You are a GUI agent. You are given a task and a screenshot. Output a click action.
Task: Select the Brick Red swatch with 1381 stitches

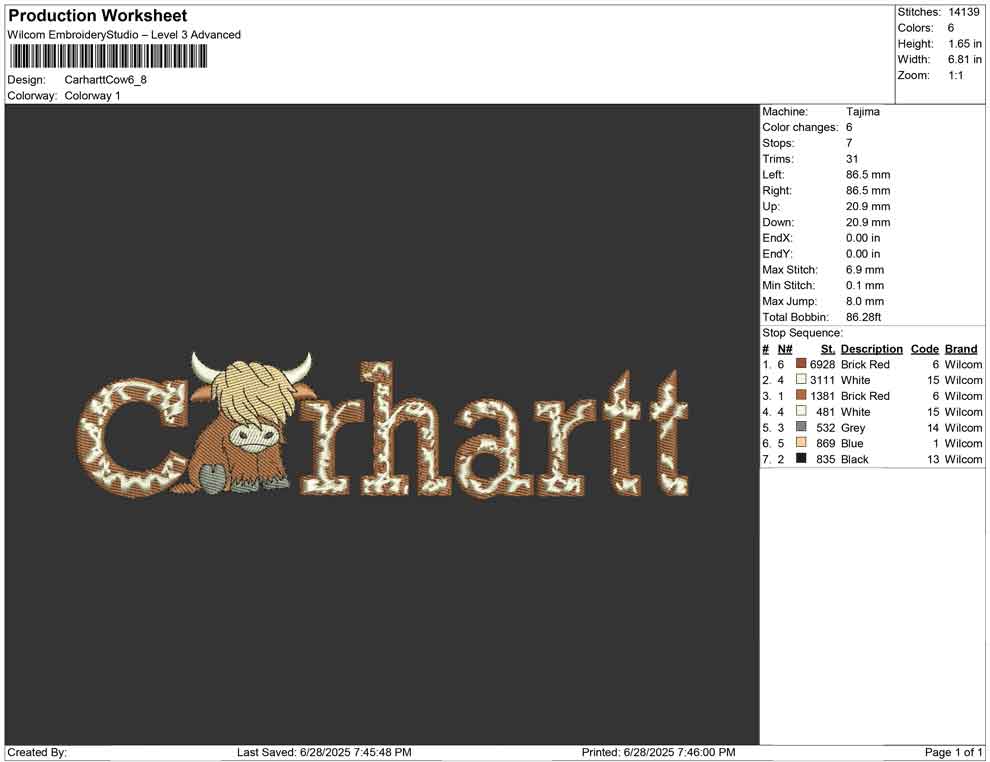pyautogui.click(x=801, y=395)
